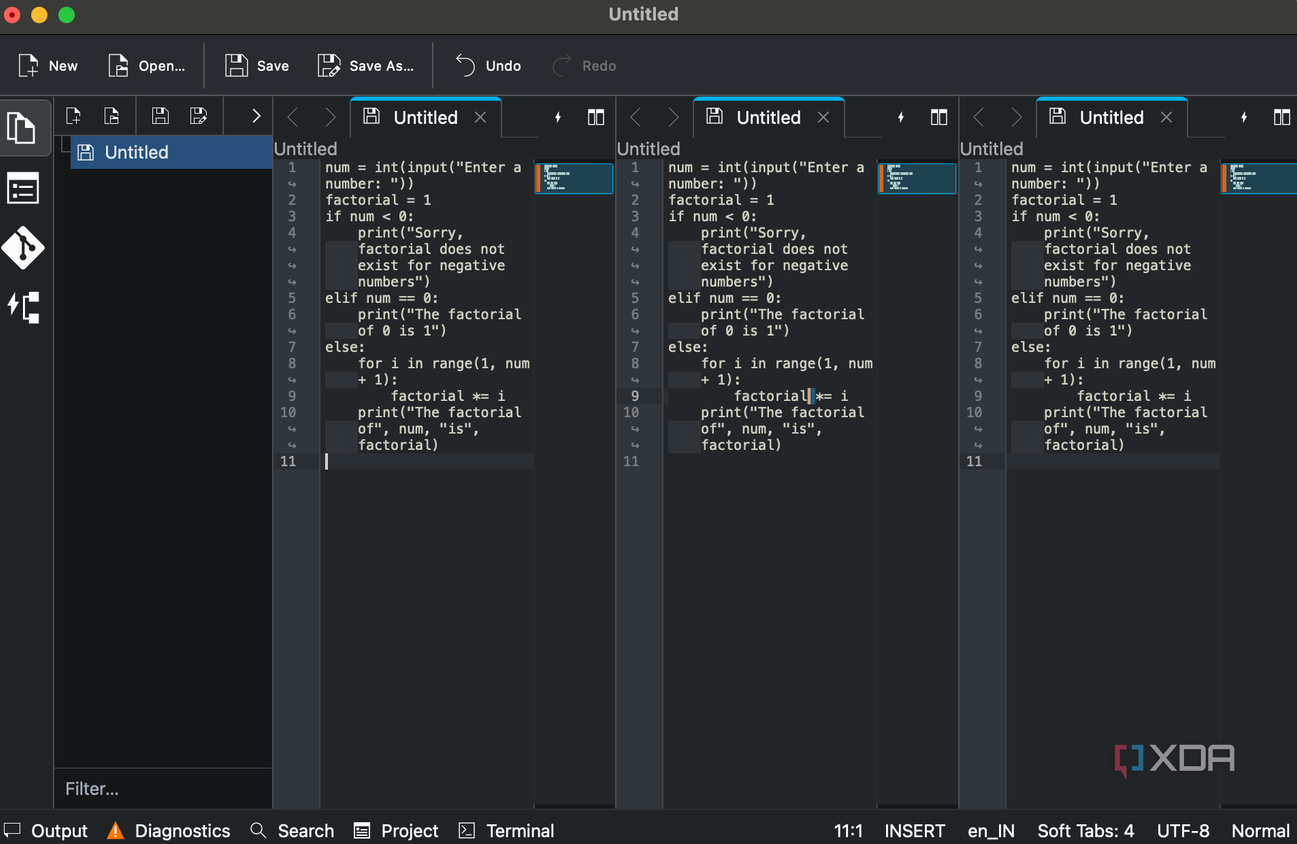This screenshot has height=844, width=1297.
Task: Toggle the Project panel in status bar
Action: pyautogui.click(x=396, y=831)
